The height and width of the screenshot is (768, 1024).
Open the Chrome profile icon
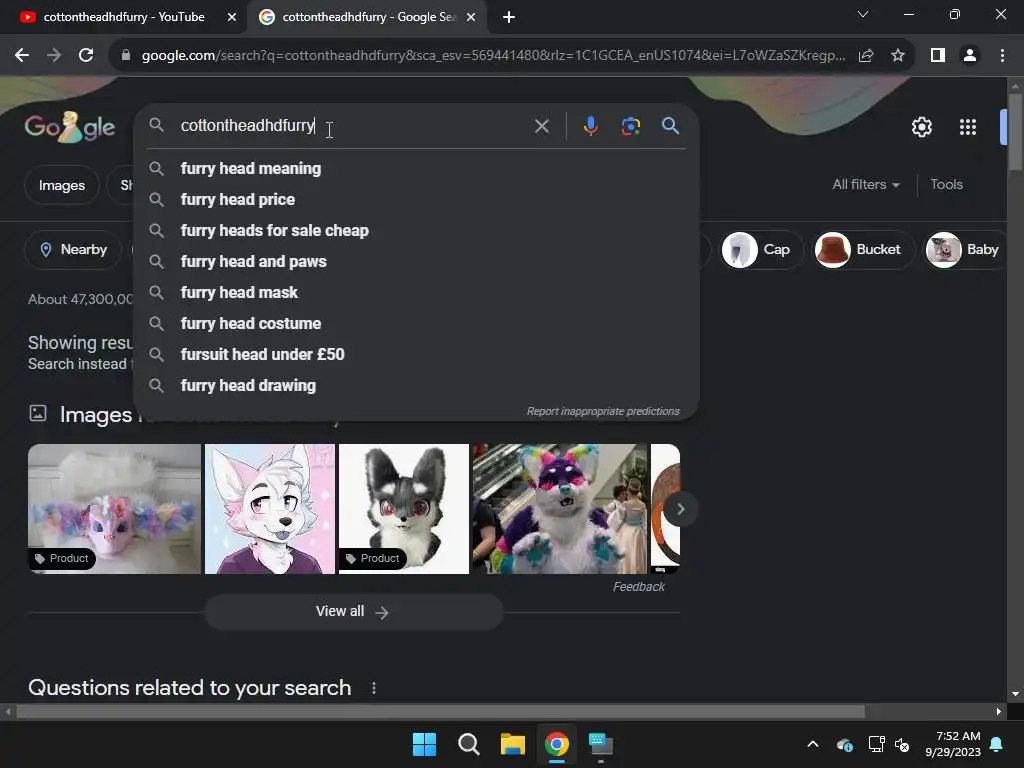click(970, 56)
